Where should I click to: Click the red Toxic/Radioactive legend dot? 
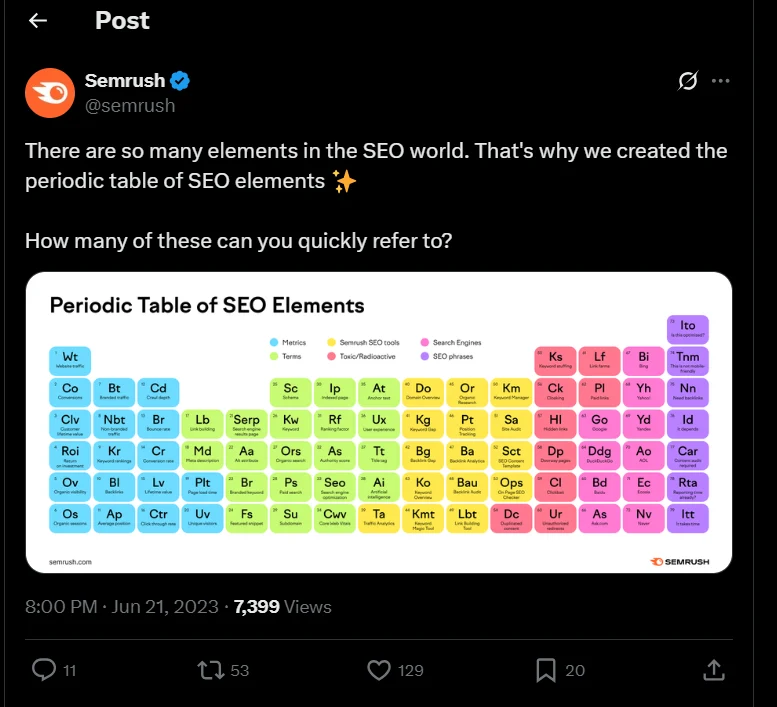tap(331, 356)
